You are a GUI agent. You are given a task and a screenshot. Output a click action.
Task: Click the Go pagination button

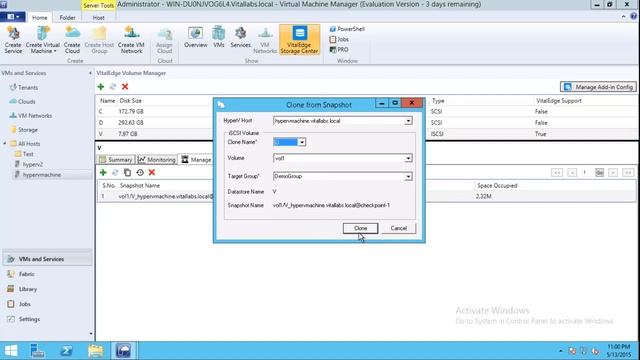click(599, 173)
